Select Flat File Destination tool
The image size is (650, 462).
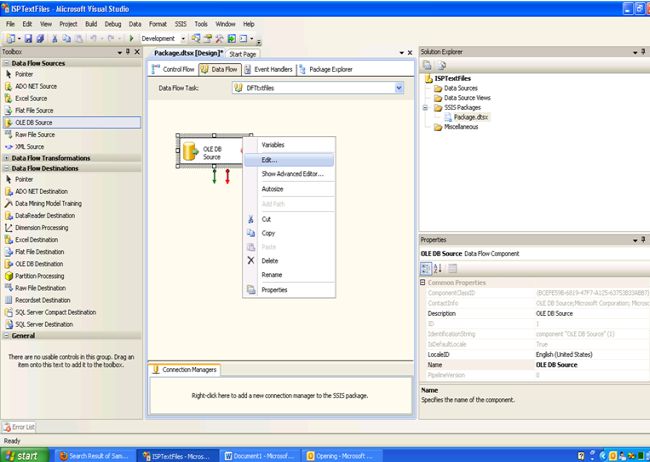click(x=39, y=251)
